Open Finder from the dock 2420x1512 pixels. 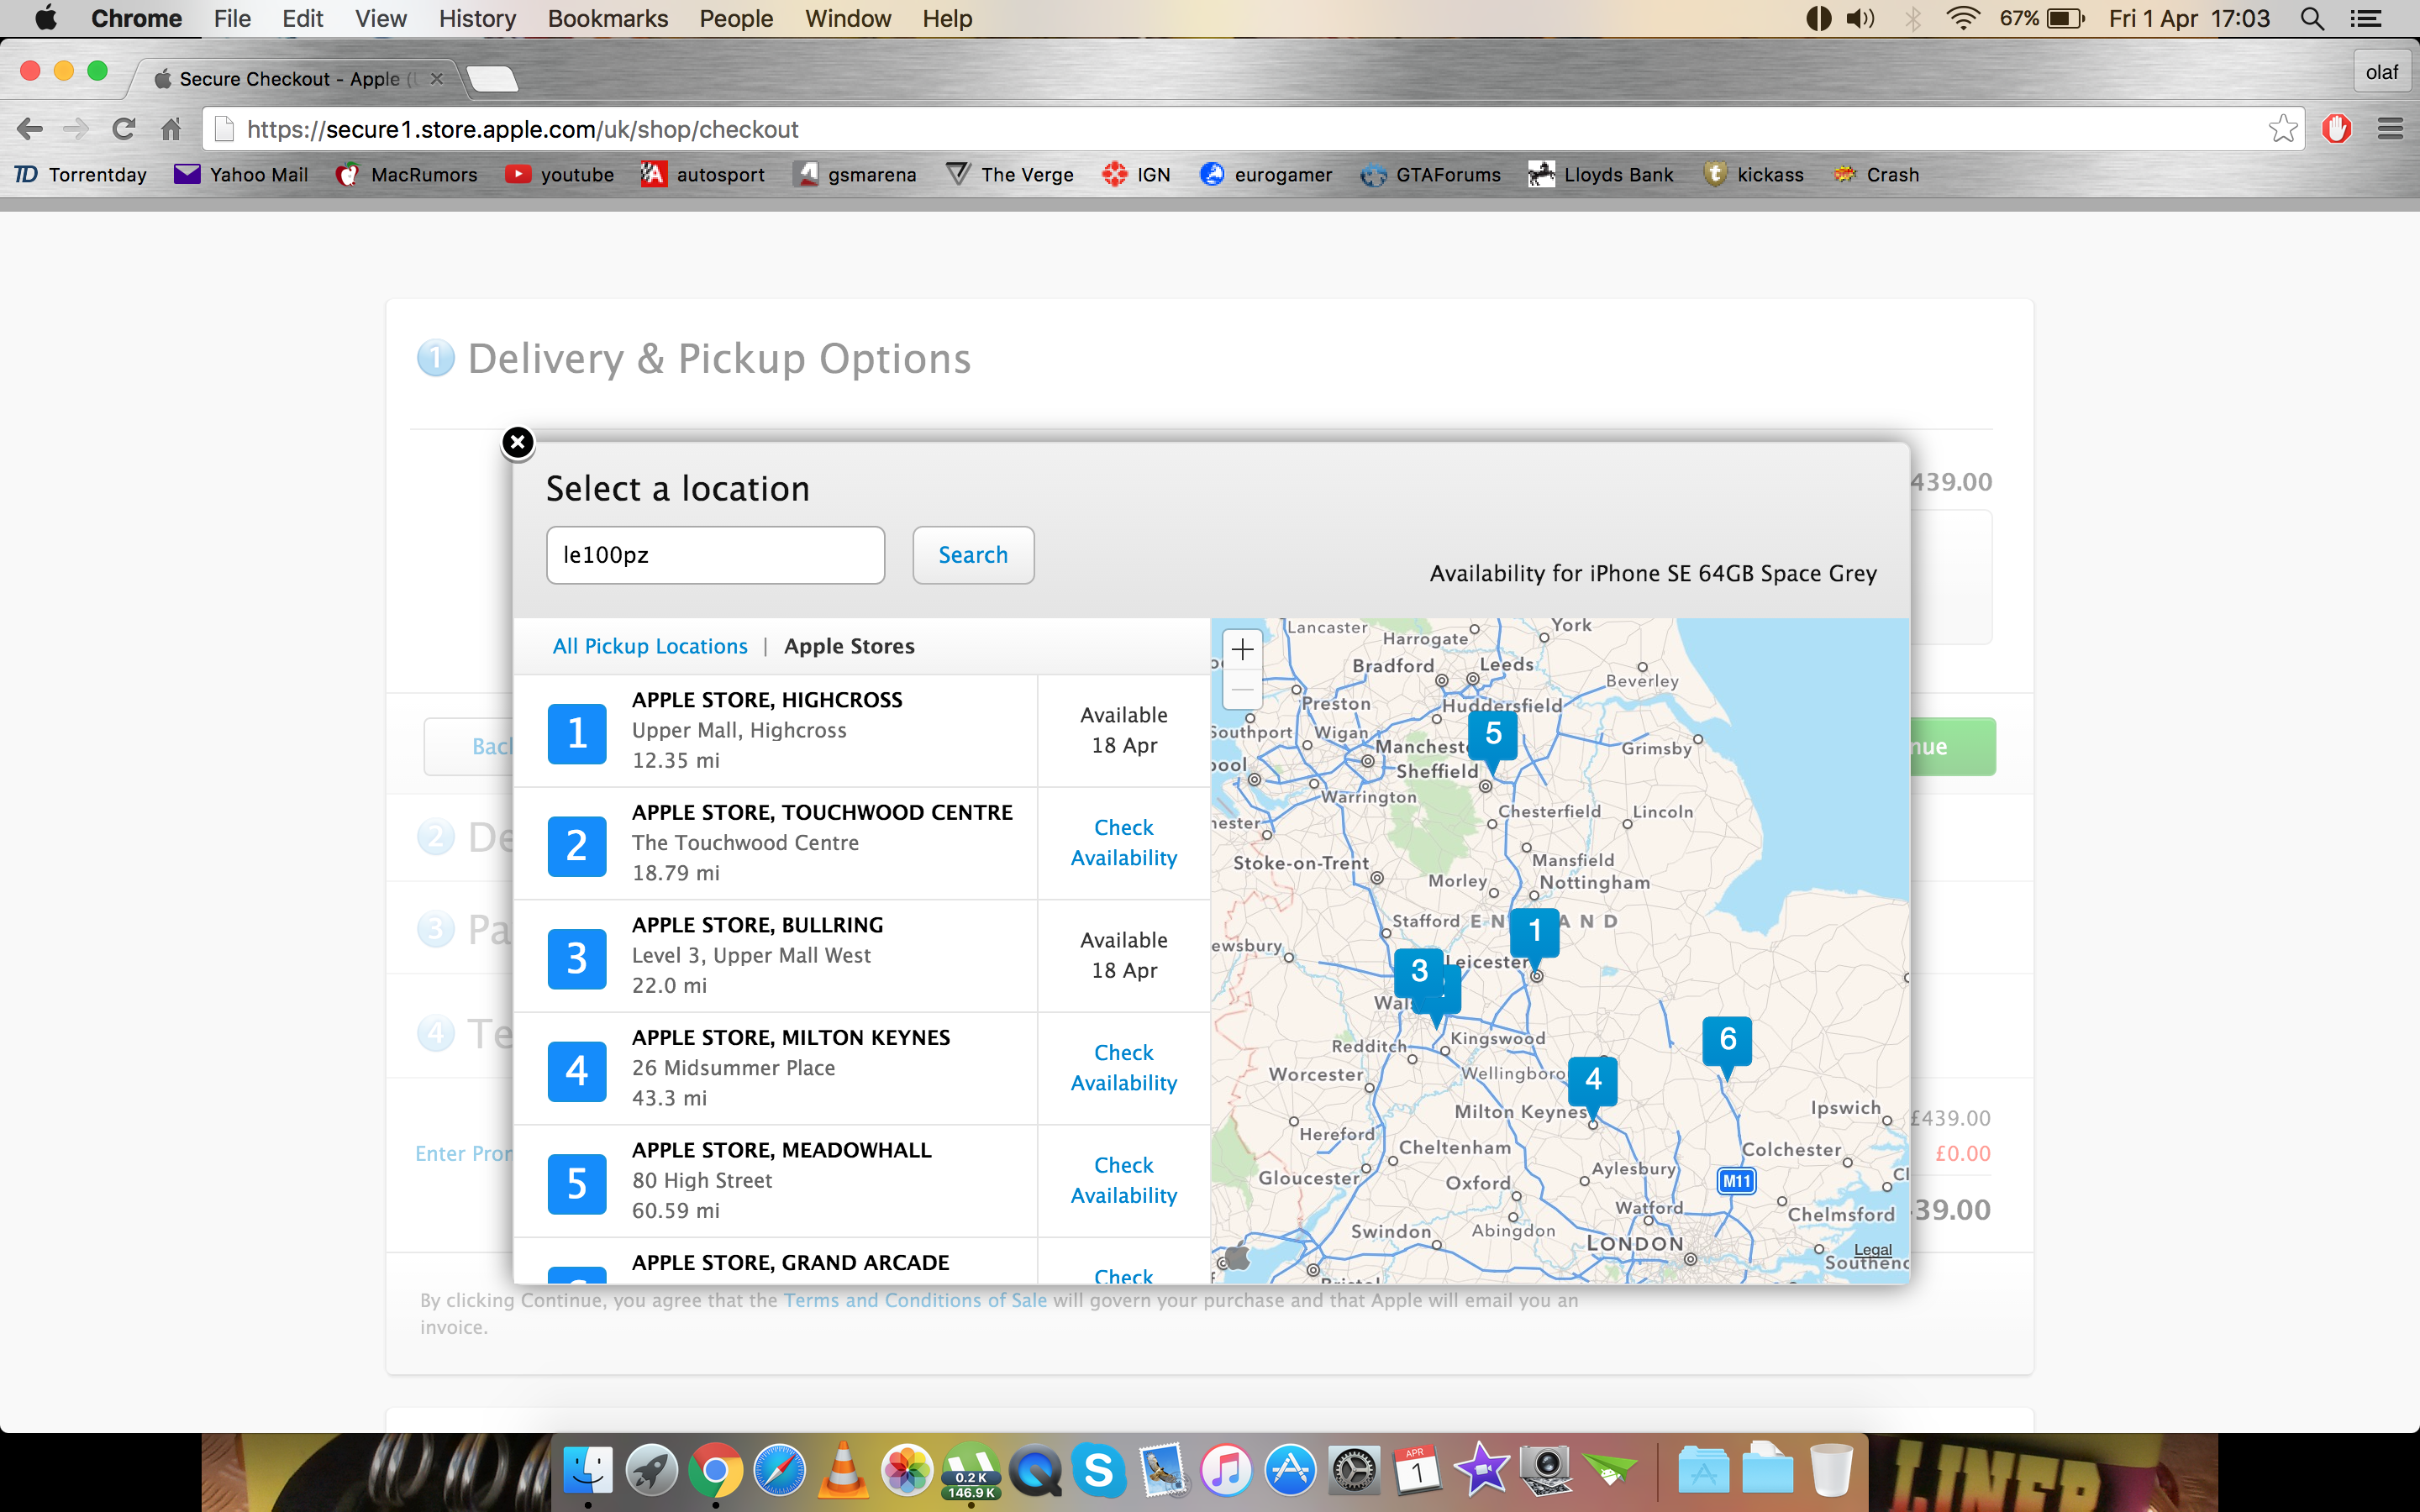coord(588,1469)
